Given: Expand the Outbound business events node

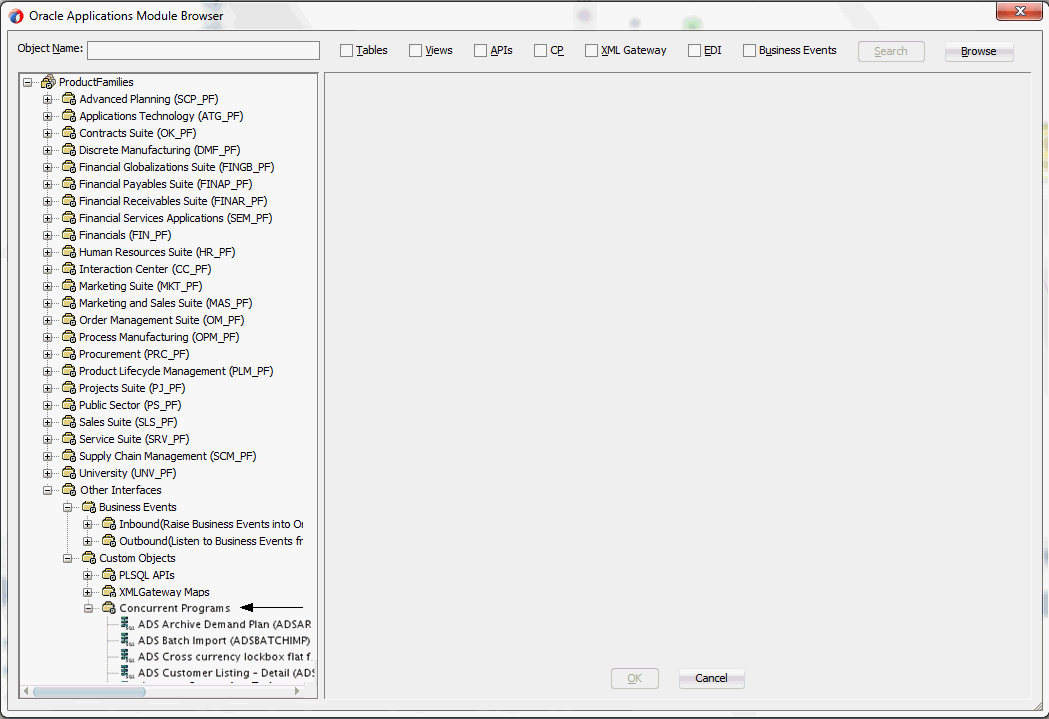Looking at the screenshot, I should (x=88, y=541).
